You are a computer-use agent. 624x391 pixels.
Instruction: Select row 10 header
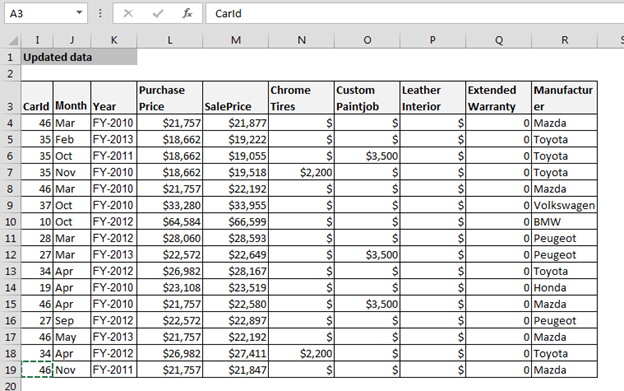pyautogui.click(x=10, y=222)
